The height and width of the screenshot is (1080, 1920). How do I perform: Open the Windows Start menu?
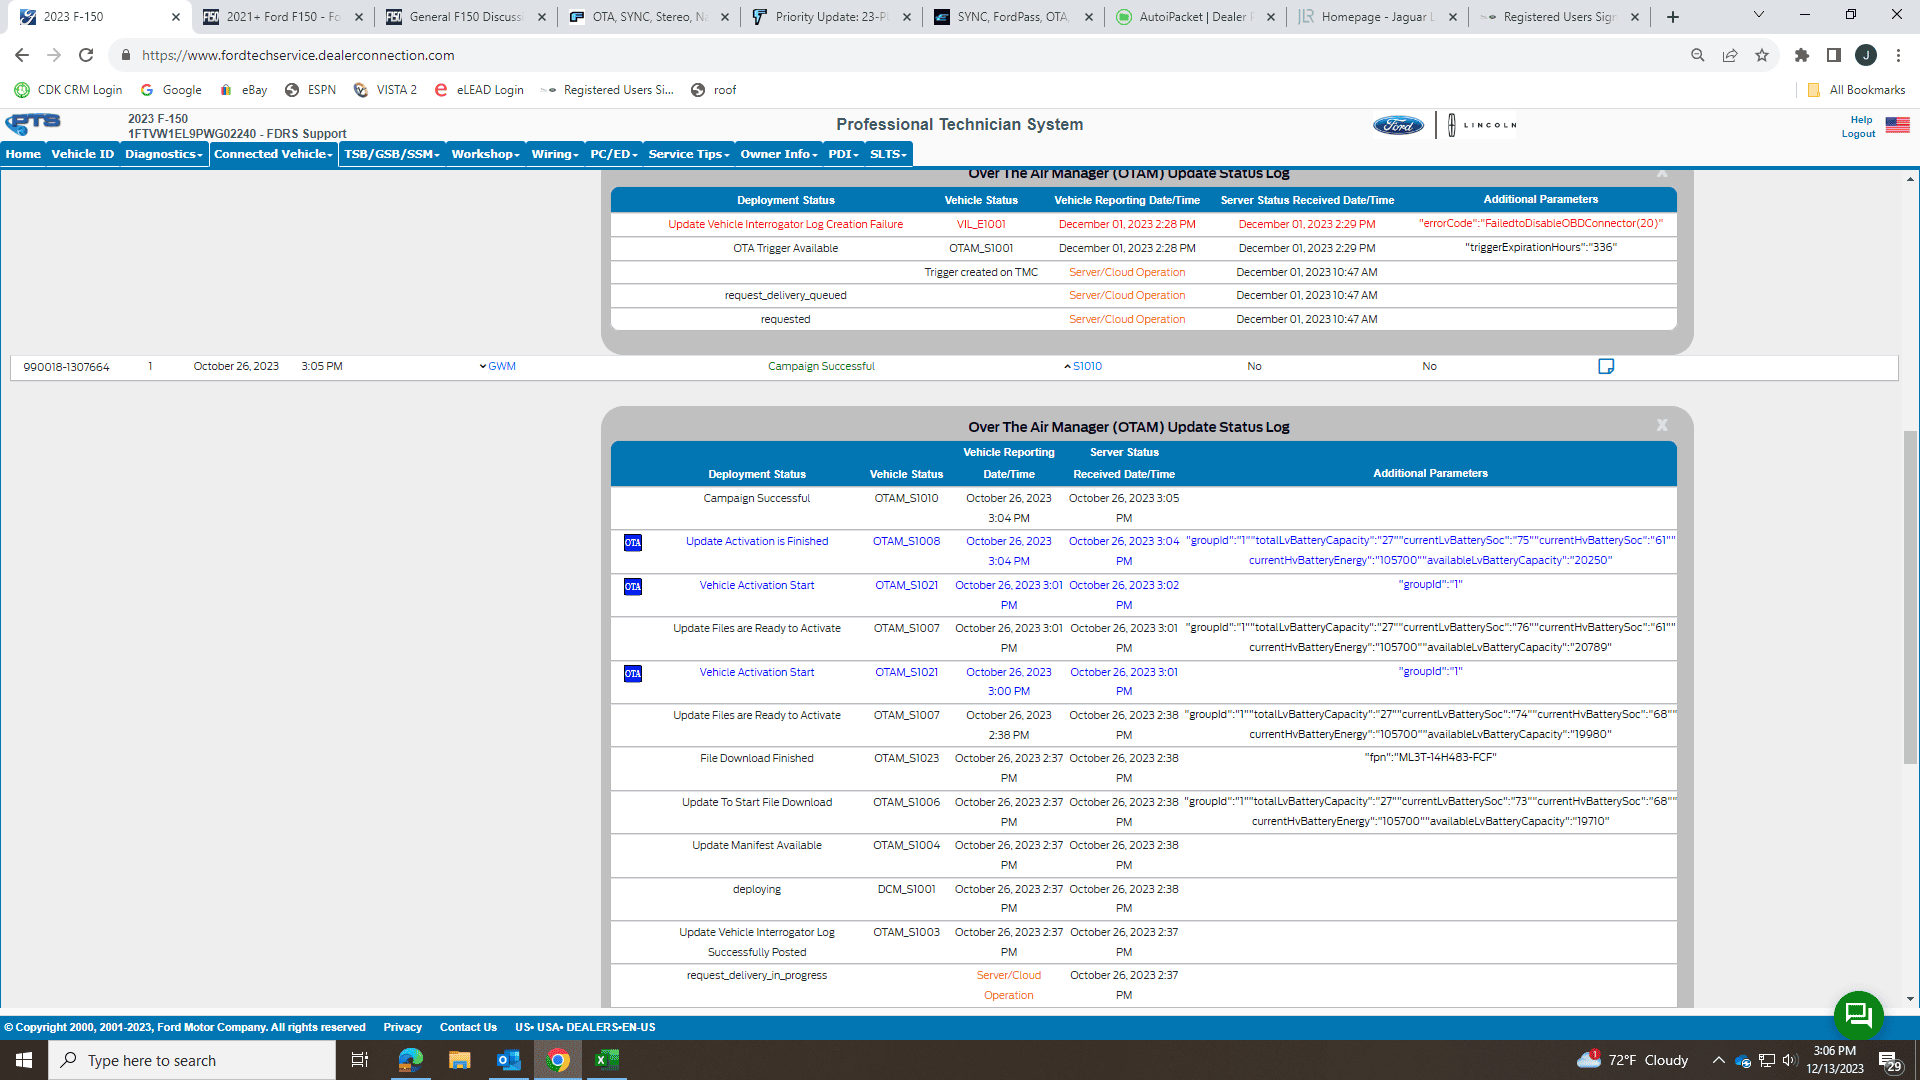coord(24,1060)
